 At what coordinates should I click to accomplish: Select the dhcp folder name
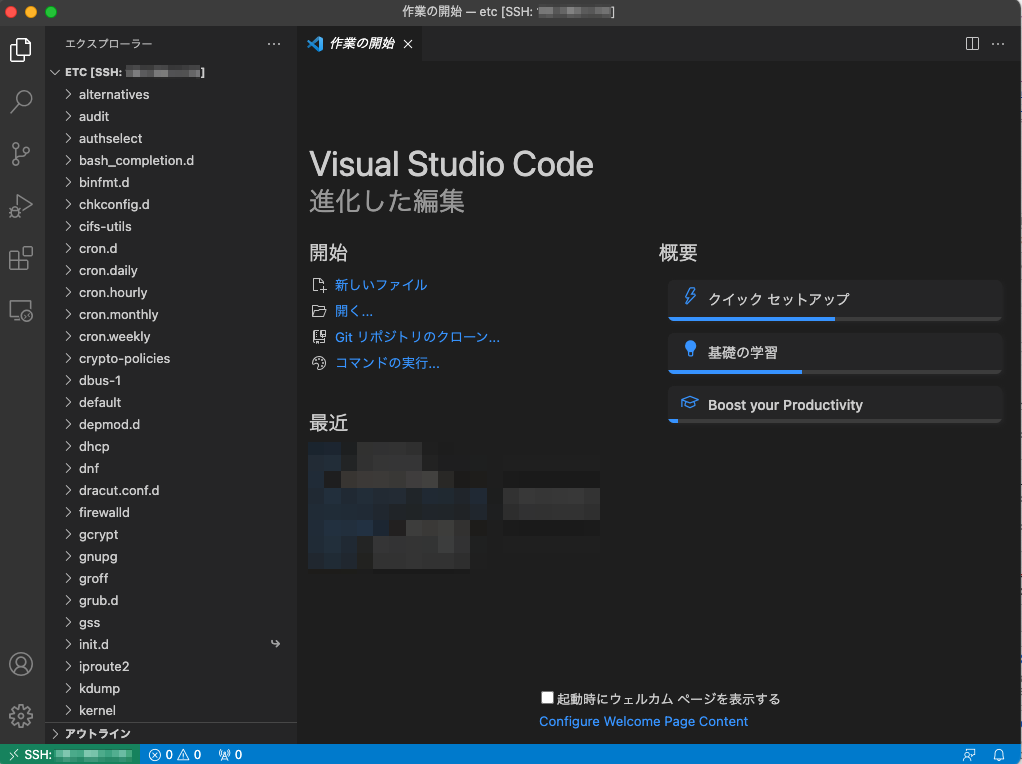(x=94, y=447)
